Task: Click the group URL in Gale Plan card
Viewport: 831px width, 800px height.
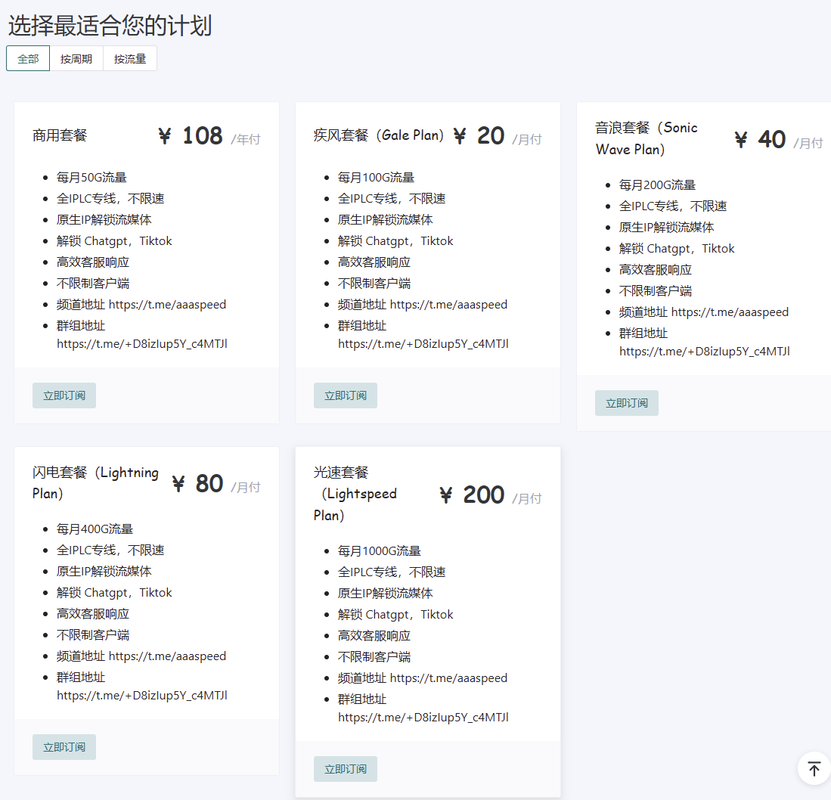Action: (423, 344)
